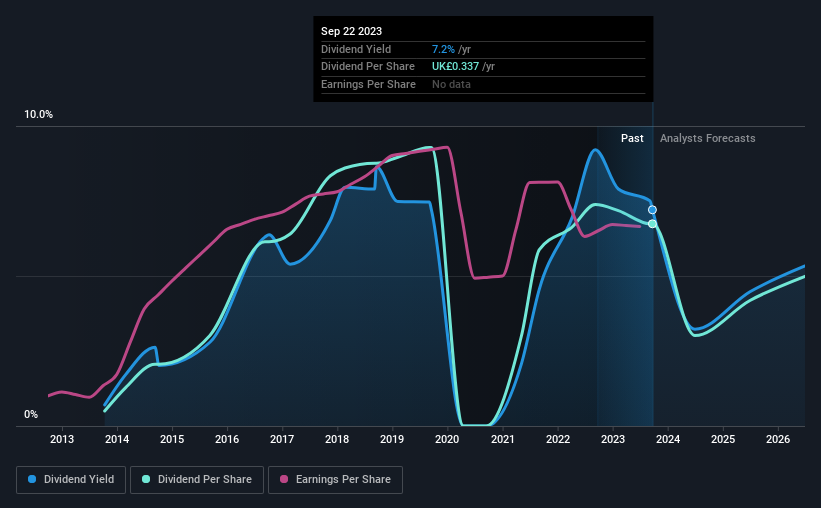
Task: Click the teal Dividend Per Share data point marker
Action: coord(652,224)
